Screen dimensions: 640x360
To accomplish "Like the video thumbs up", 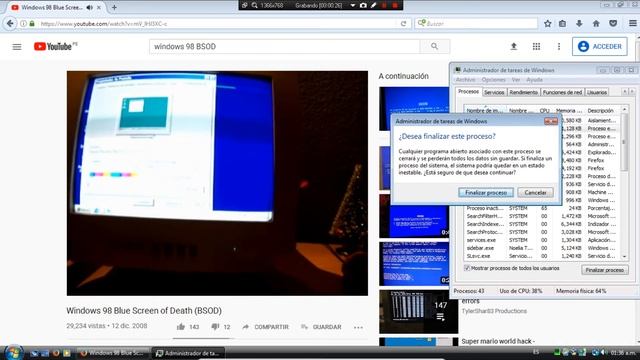I will (181, 327).
